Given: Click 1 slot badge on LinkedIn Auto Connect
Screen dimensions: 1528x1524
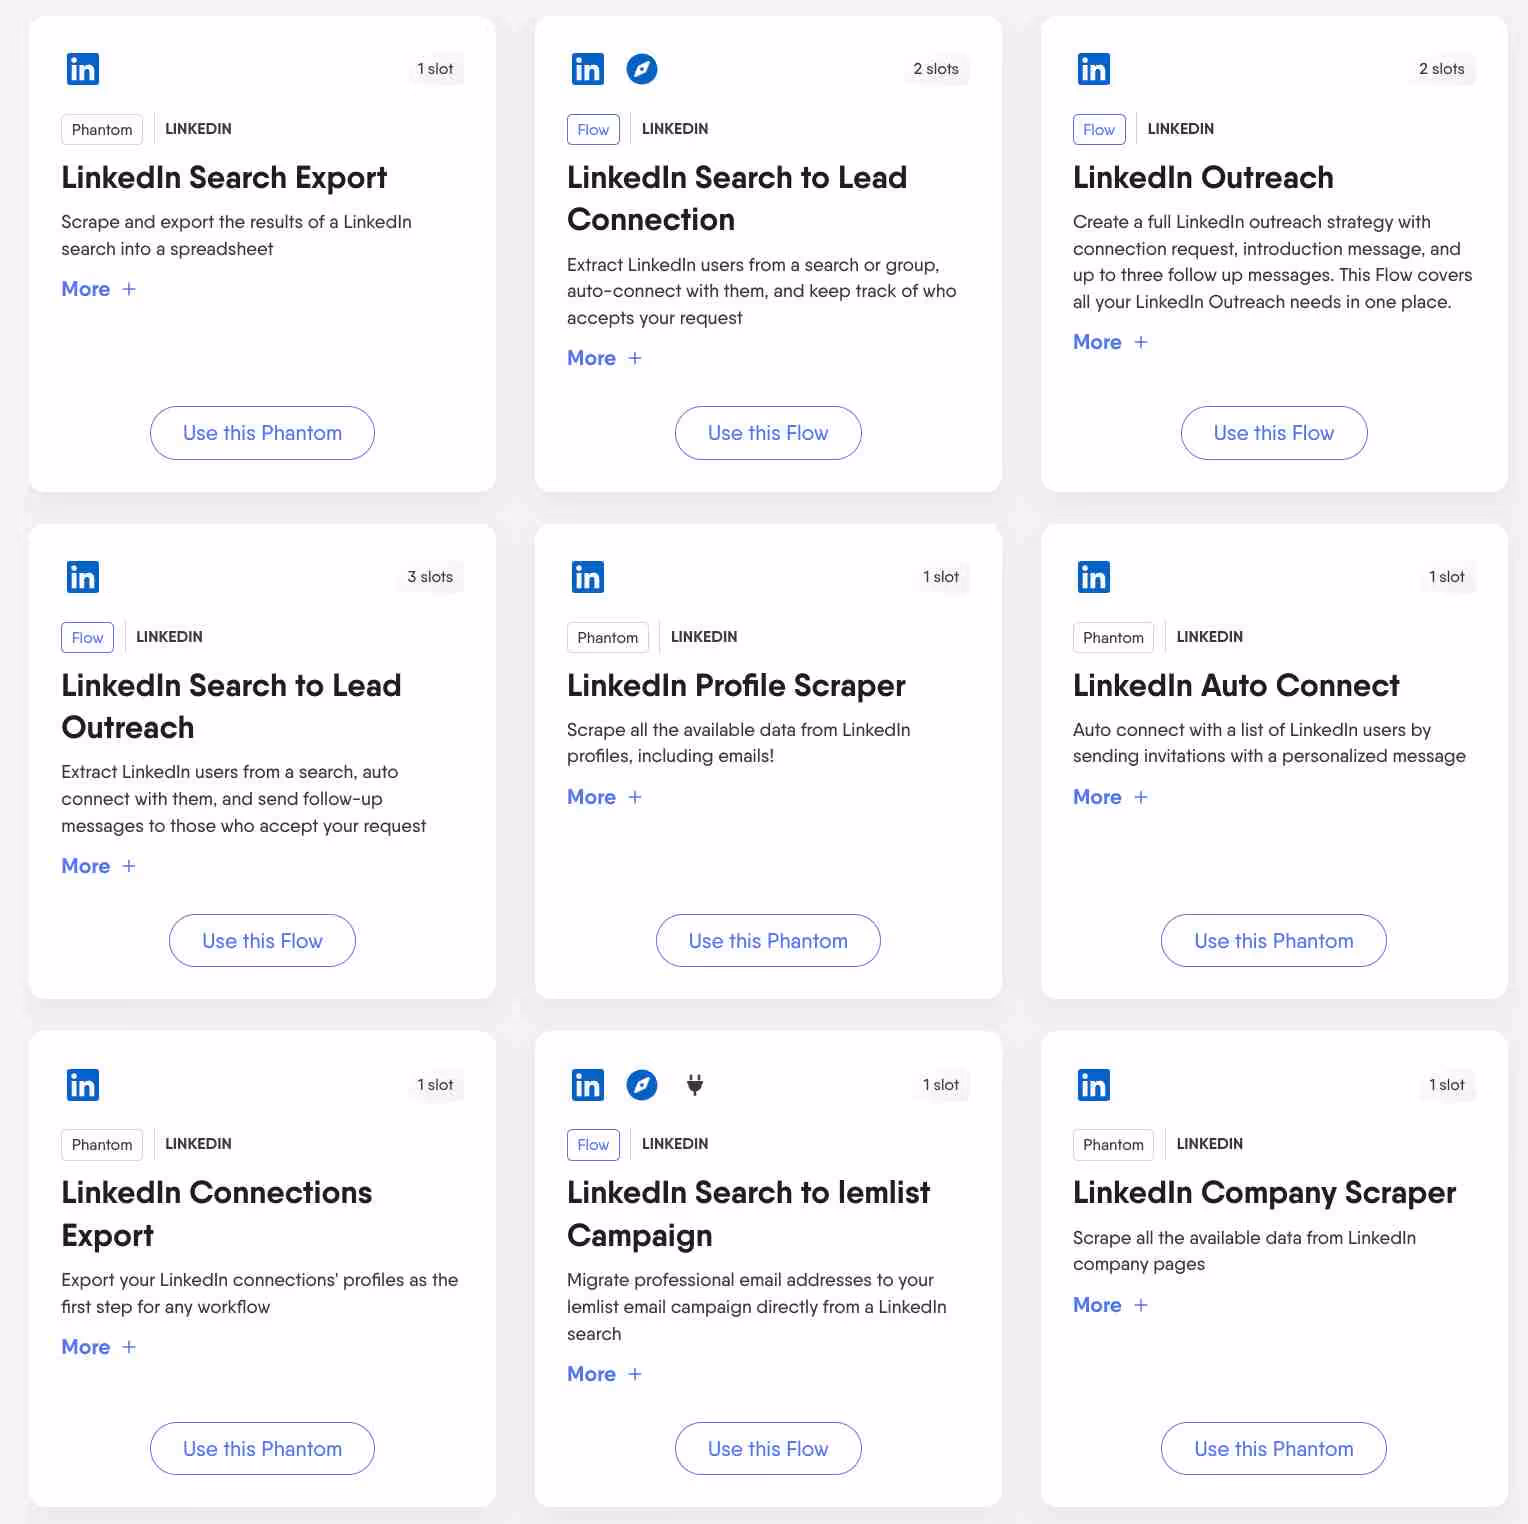Looking at the screenshot, I should tap(1447, 577).
